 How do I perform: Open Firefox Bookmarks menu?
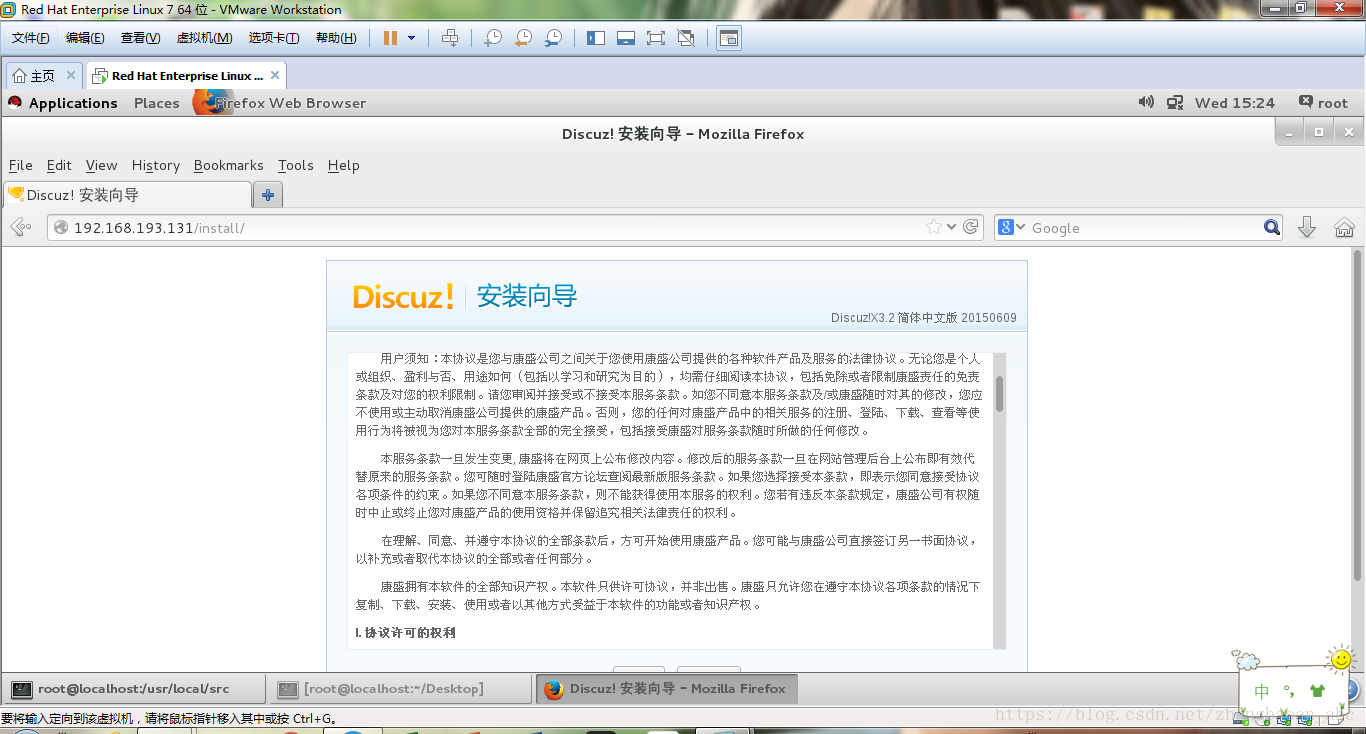(229, 165)
